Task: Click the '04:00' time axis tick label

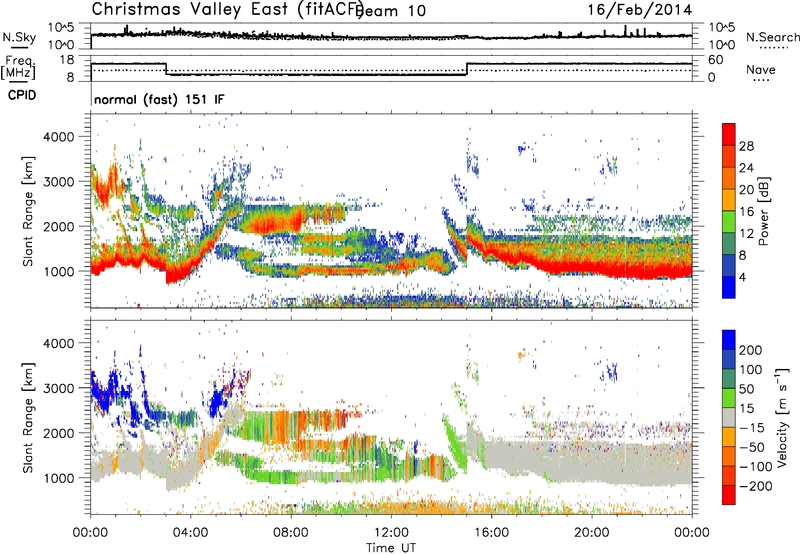Action: click(190, 533)
